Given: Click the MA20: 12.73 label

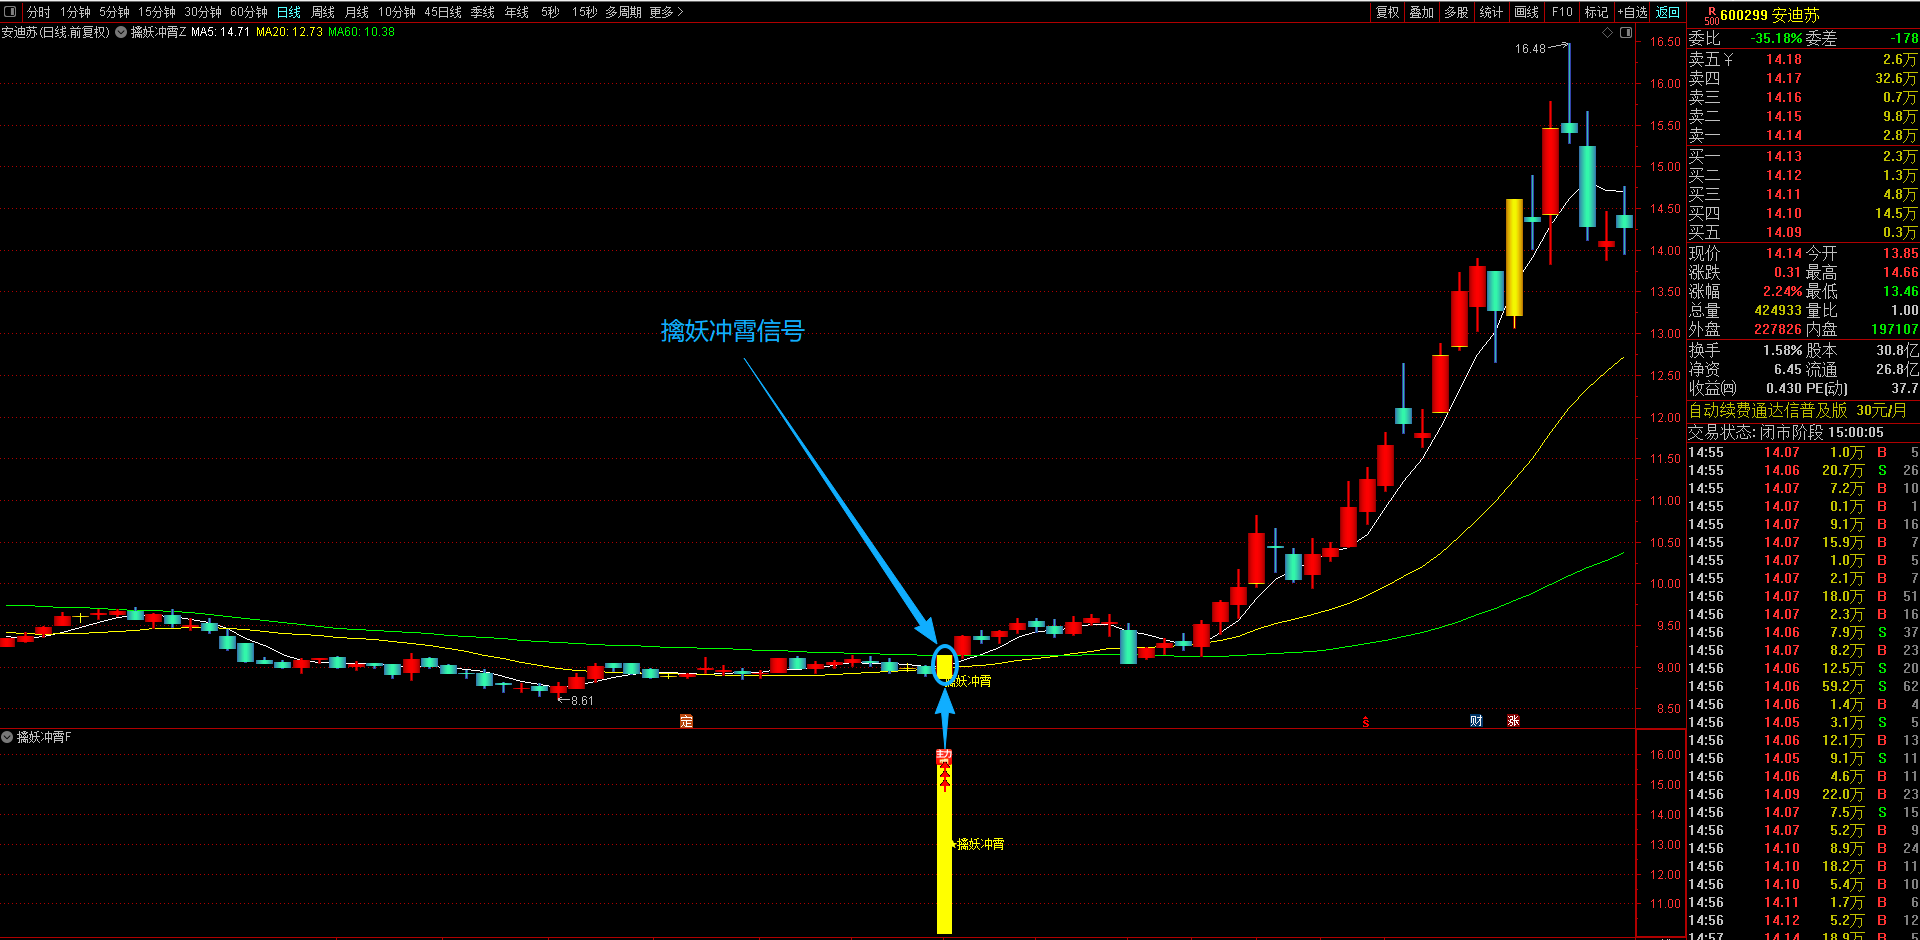Looking at the screenshot, I should coord(289,32).
